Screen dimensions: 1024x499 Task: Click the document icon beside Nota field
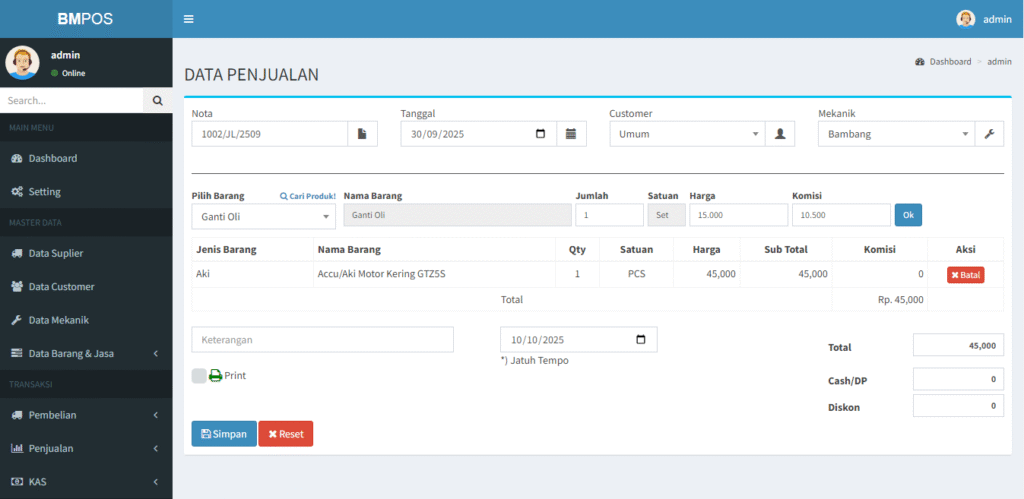[362, 134]
